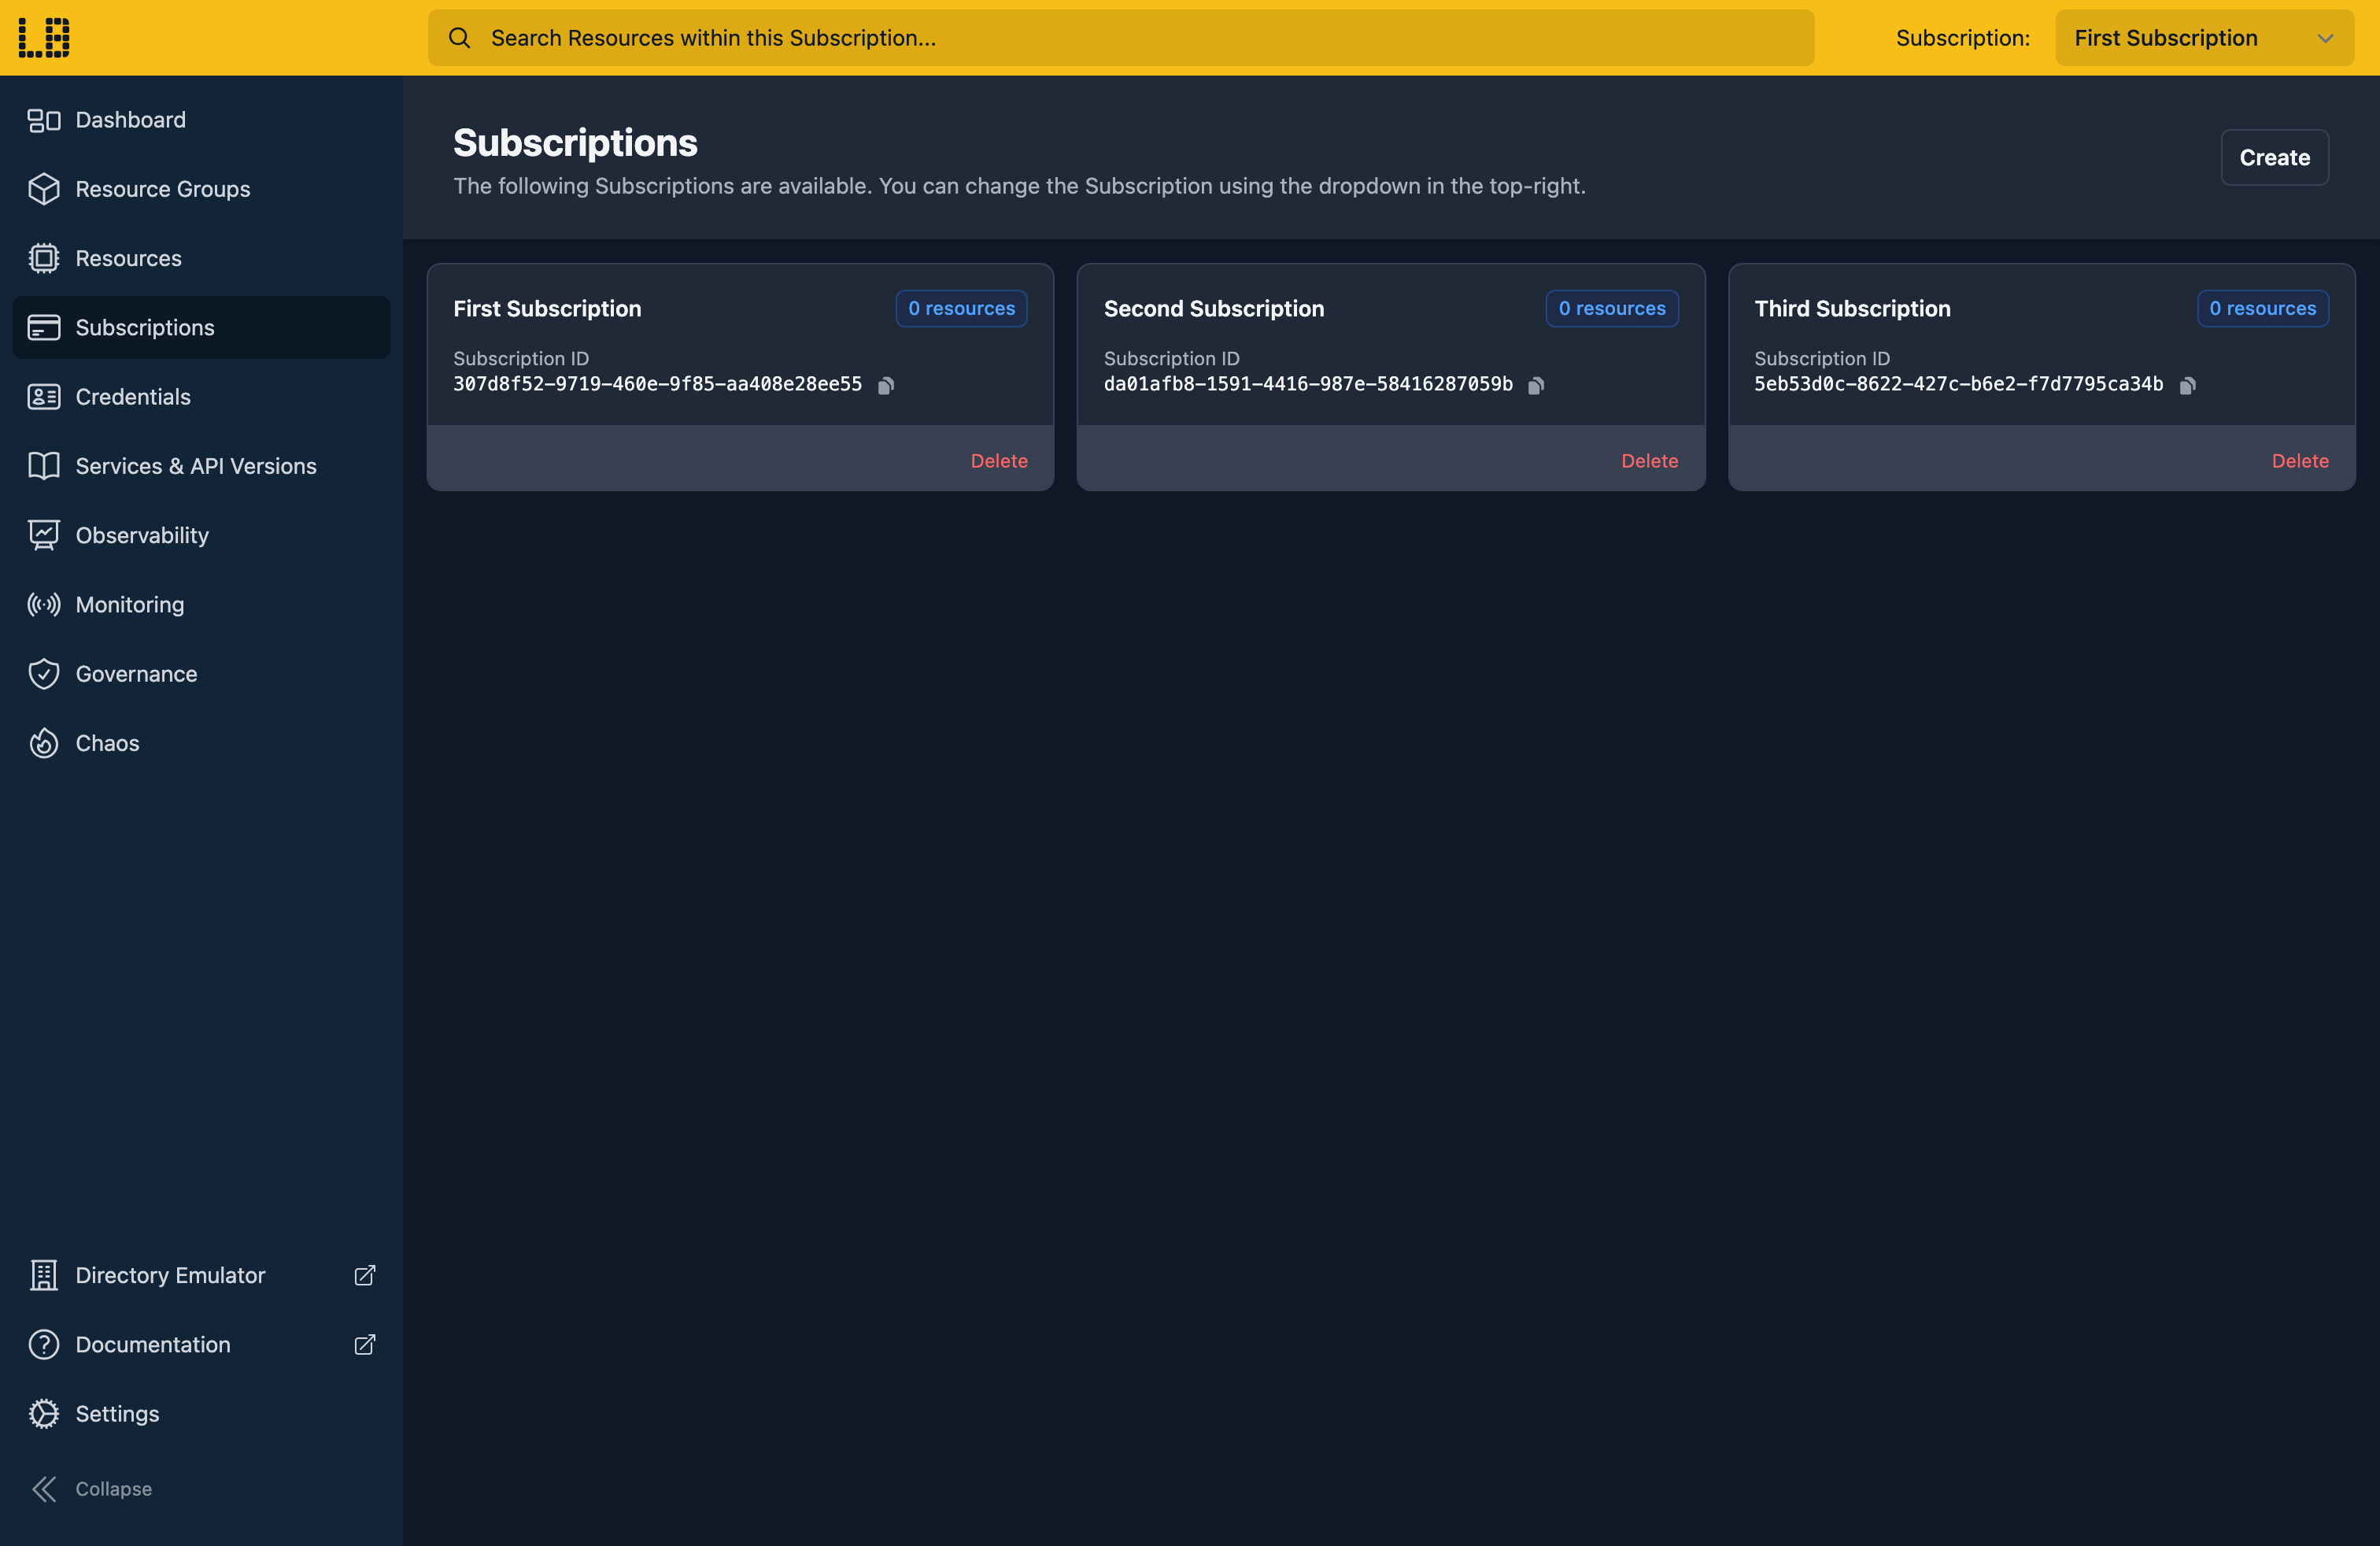Open the Documentation link text

153,1344
